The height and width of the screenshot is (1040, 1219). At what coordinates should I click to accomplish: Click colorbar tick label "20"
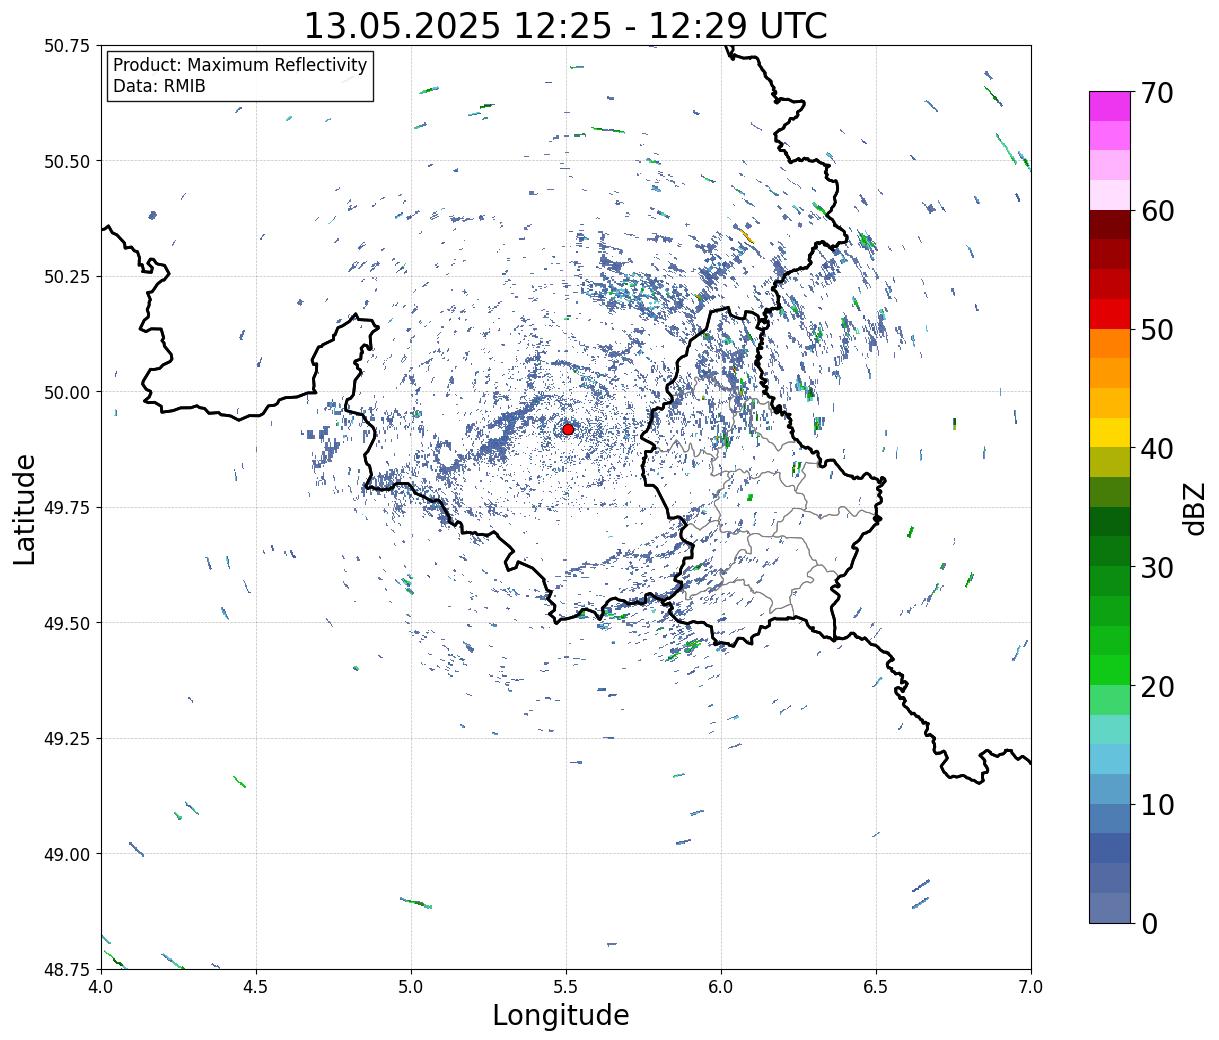[1156, 687]
